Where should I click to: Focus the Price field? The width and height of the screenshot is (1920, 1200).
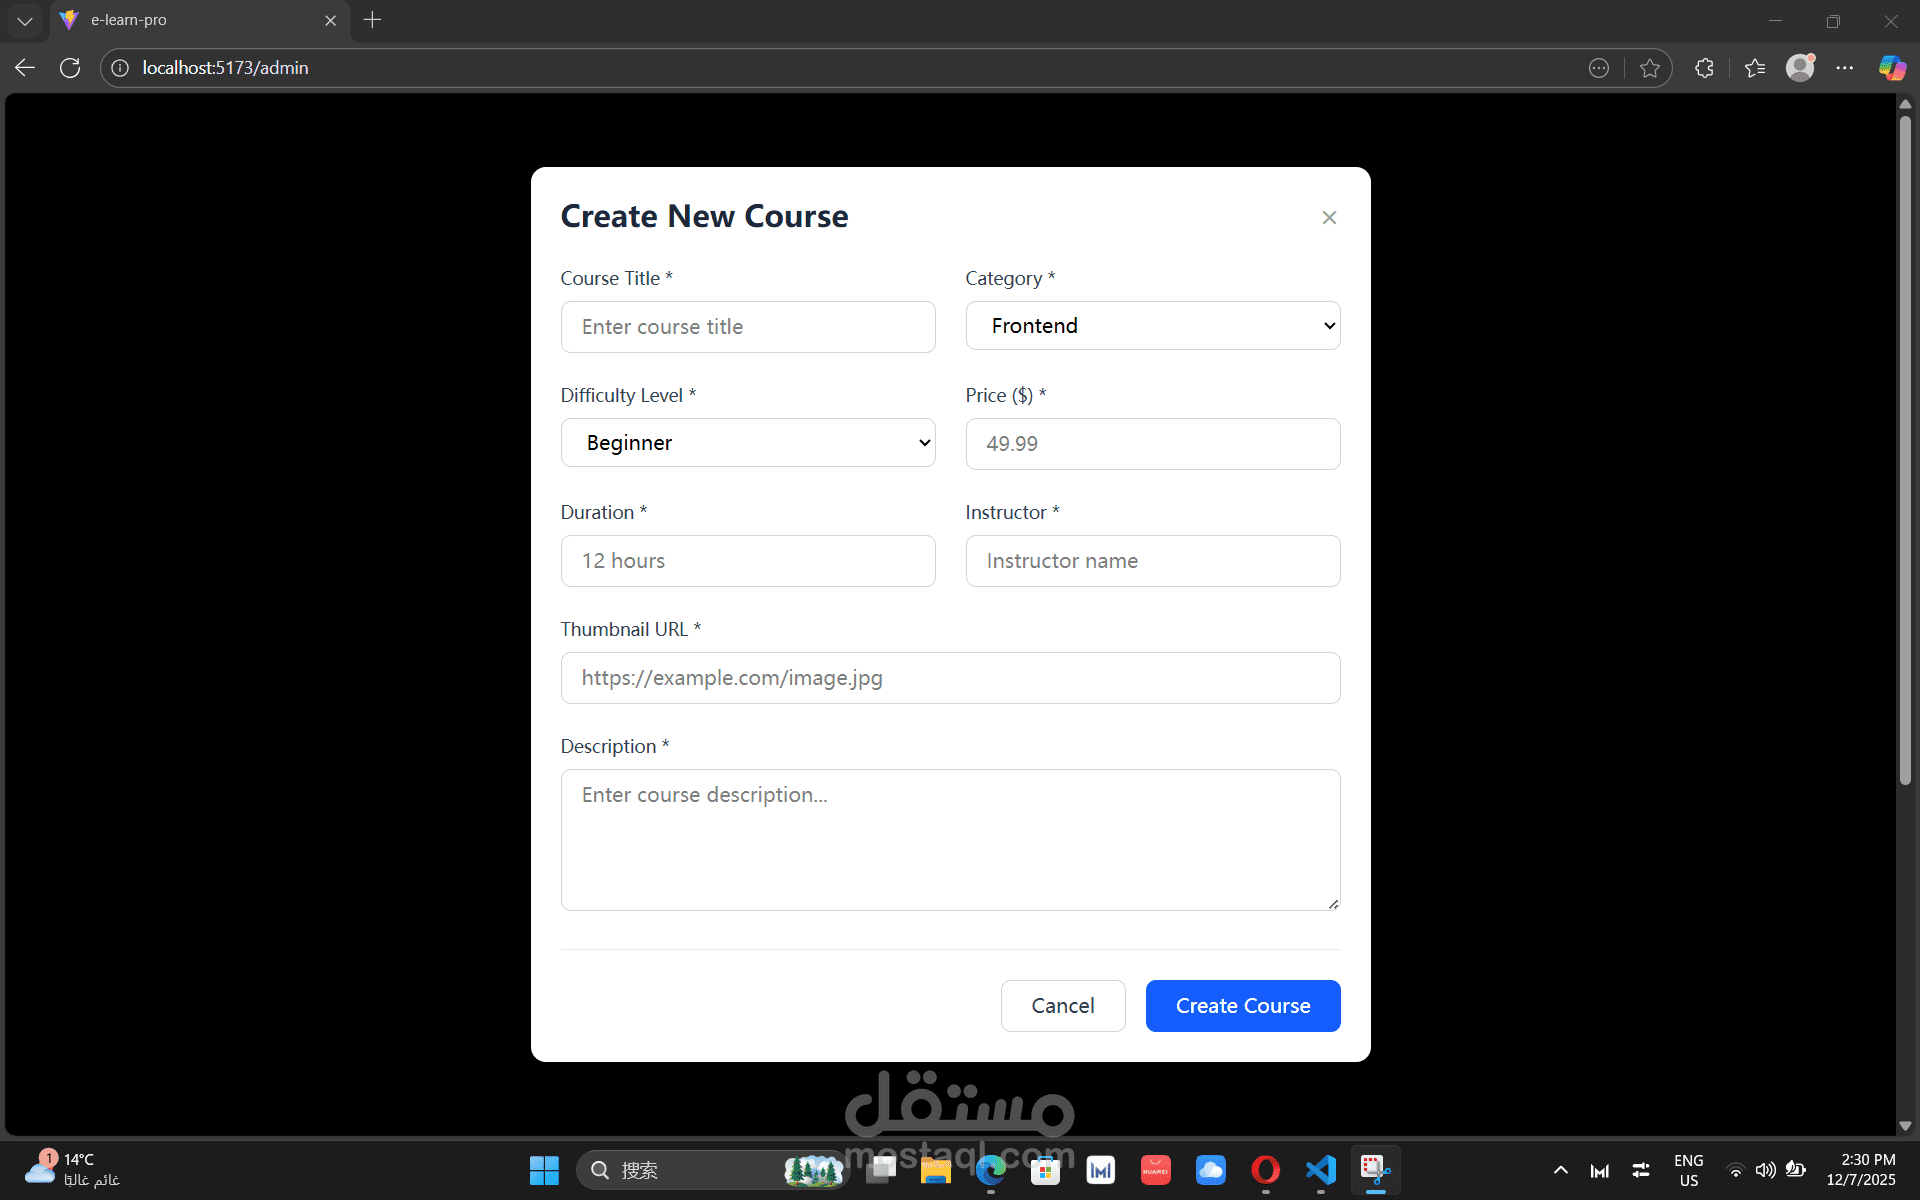point(1152,444)
